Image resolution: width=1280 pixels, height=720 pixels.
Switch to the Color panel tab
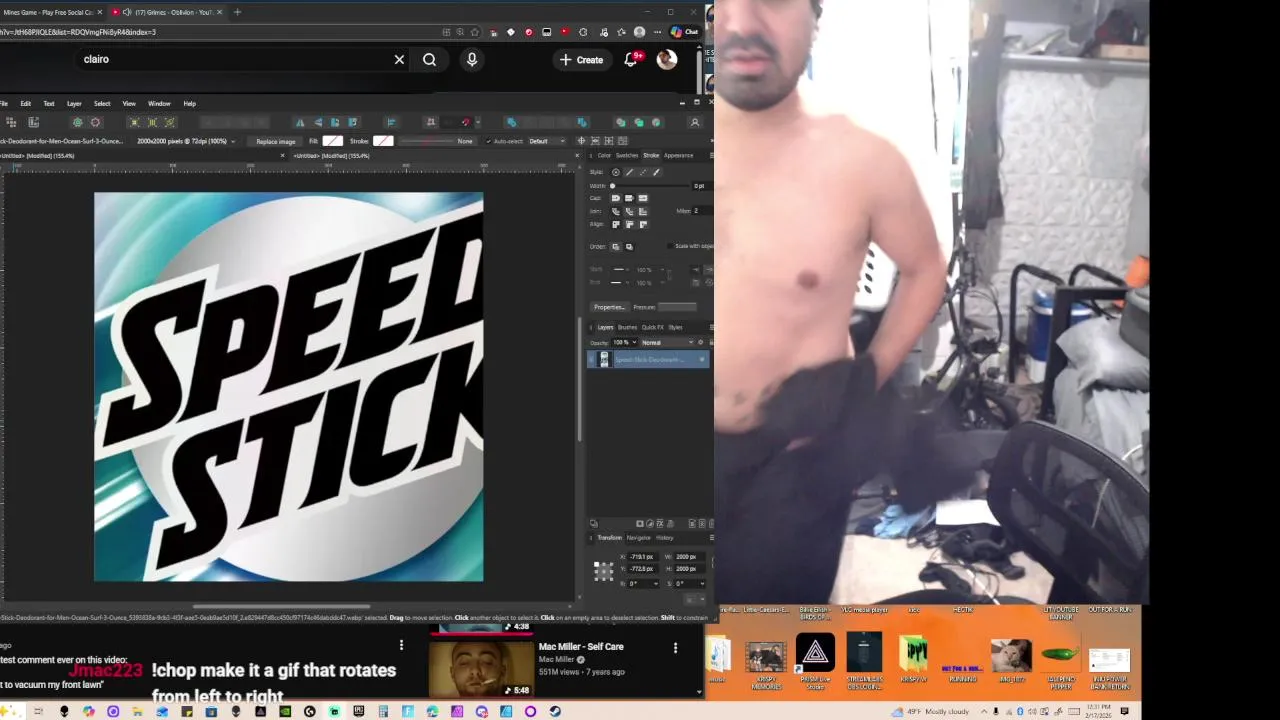point(604,155)
